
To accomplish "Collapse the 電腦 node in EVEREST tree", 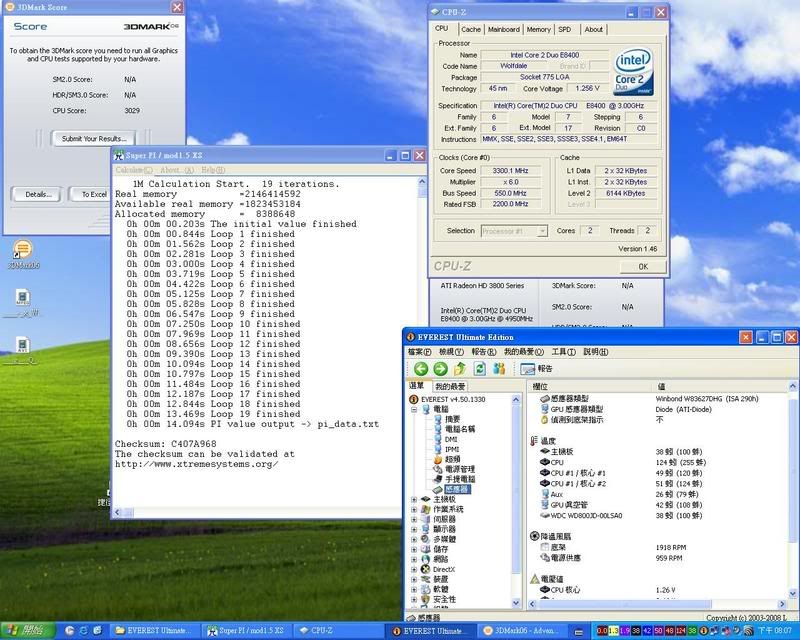I will pyautogui.click(x=414, y=409).
